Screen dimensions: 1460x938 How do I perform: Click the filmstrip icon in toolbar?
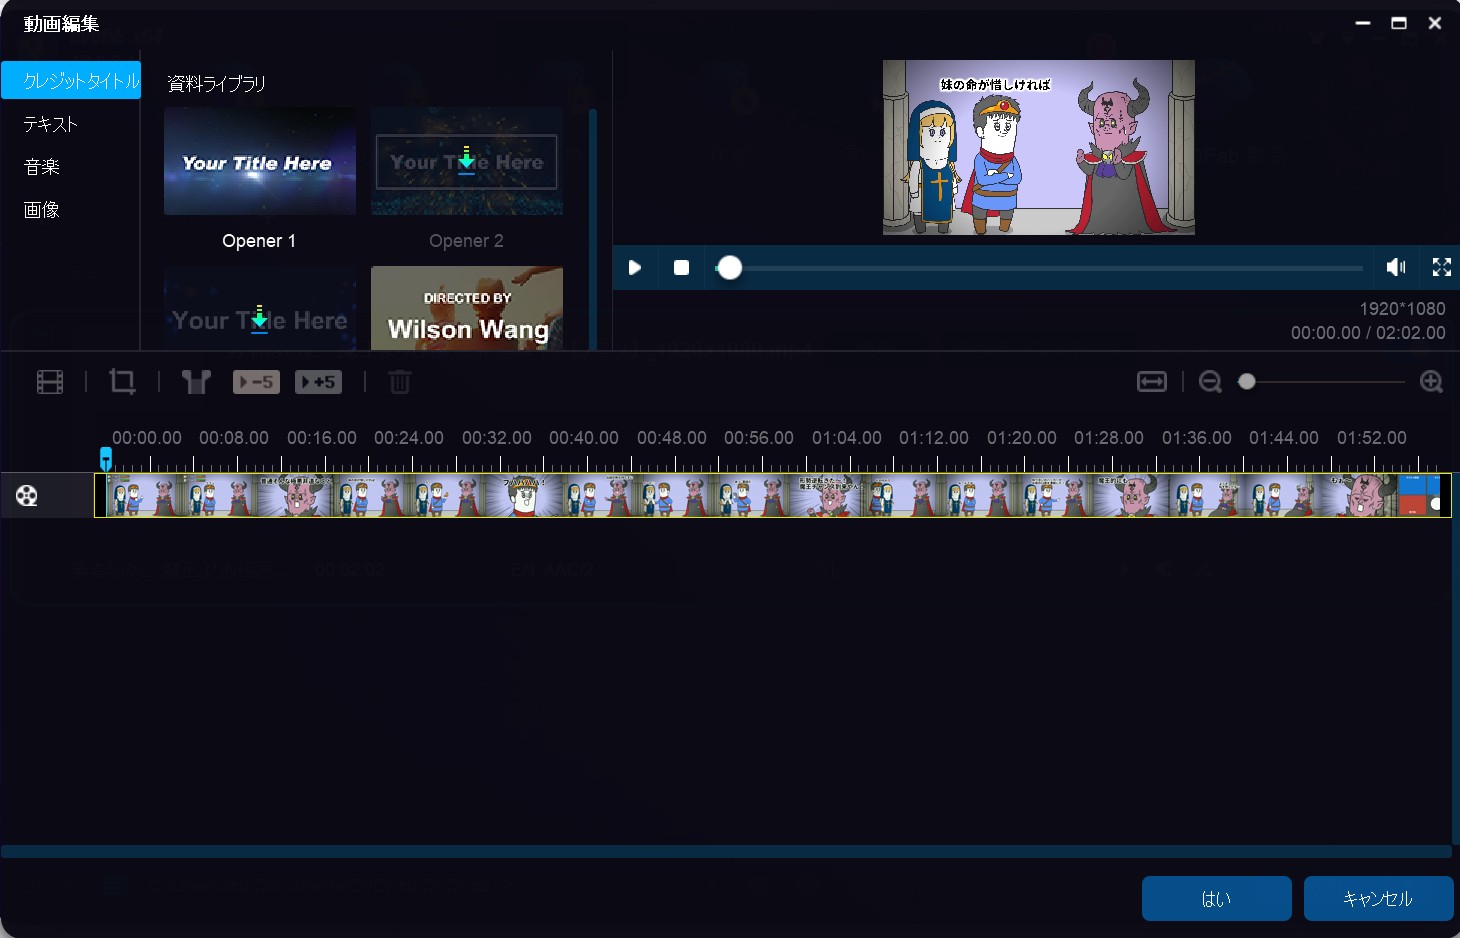[50, 382]
